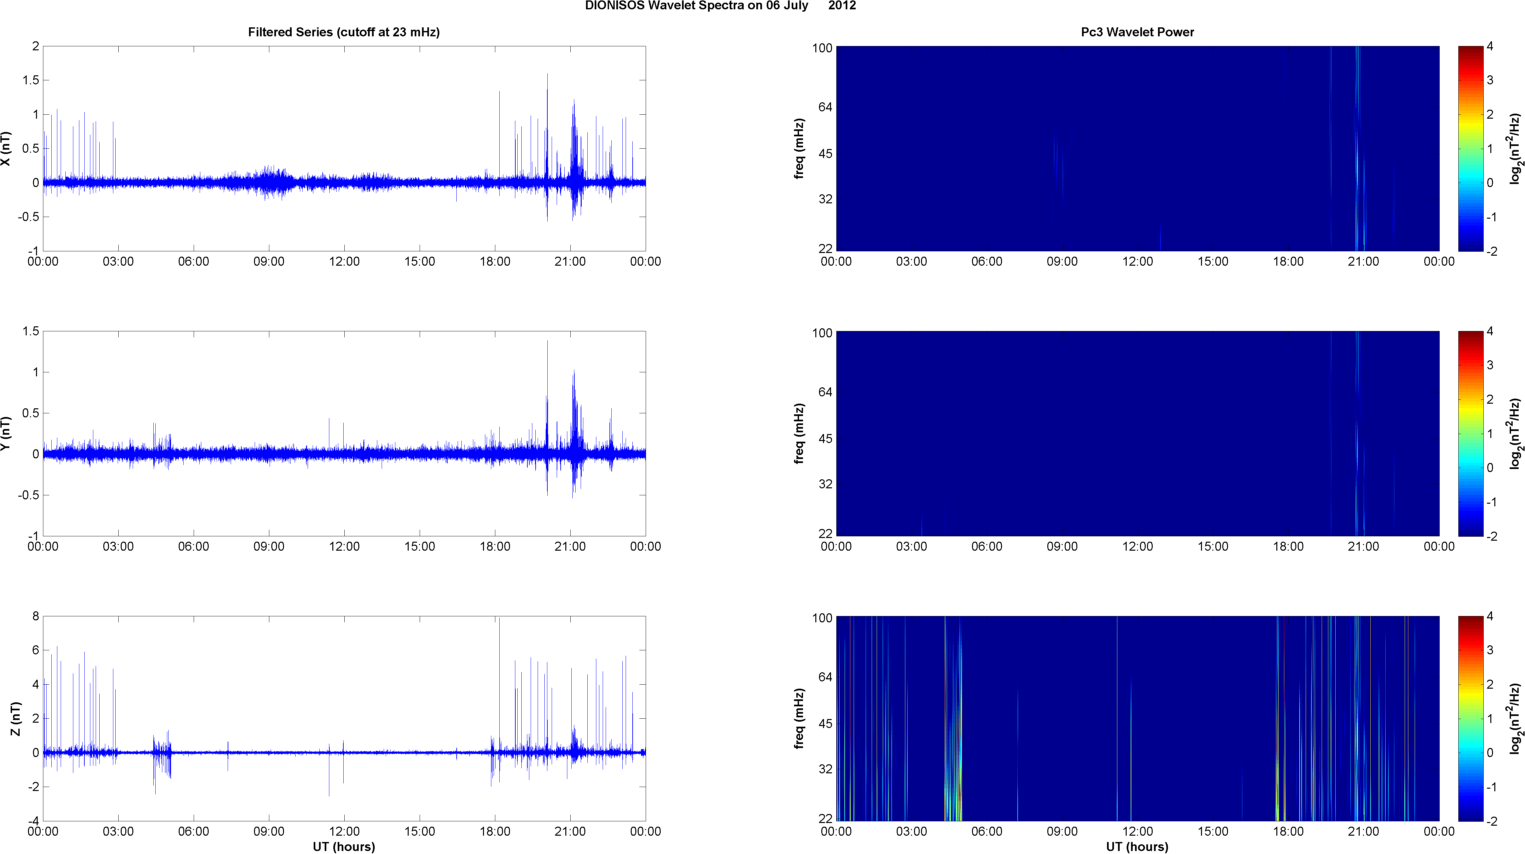Click the '8' tick on the Z plot axis
The image size is (1525, 854).
pos(35,617)
